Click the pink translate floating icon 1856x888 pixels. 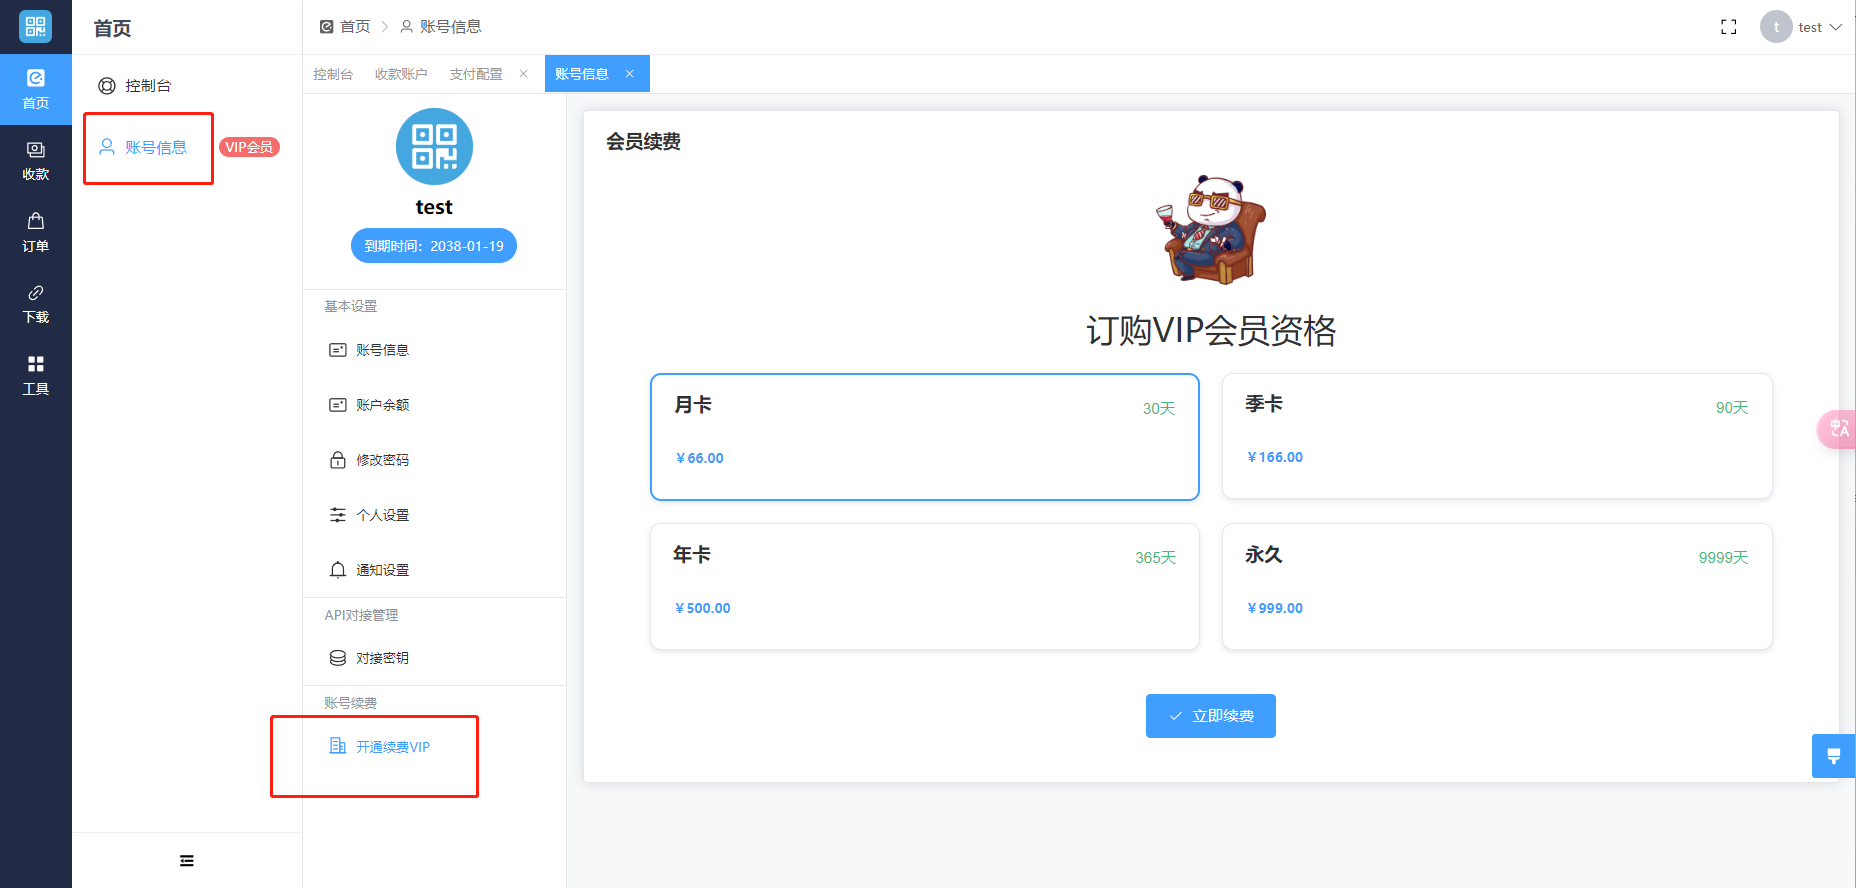point(1838,429)
